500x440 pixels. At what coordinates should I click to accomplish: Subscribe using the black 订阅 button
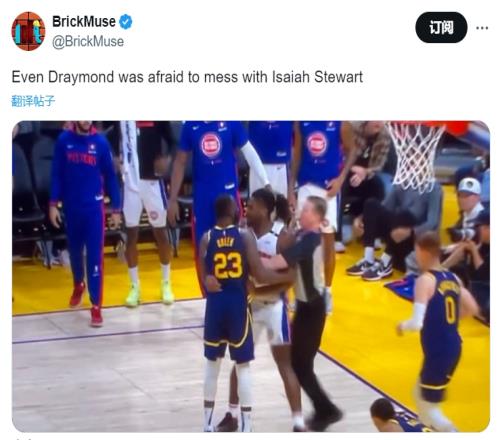click(x=441, y=27)
